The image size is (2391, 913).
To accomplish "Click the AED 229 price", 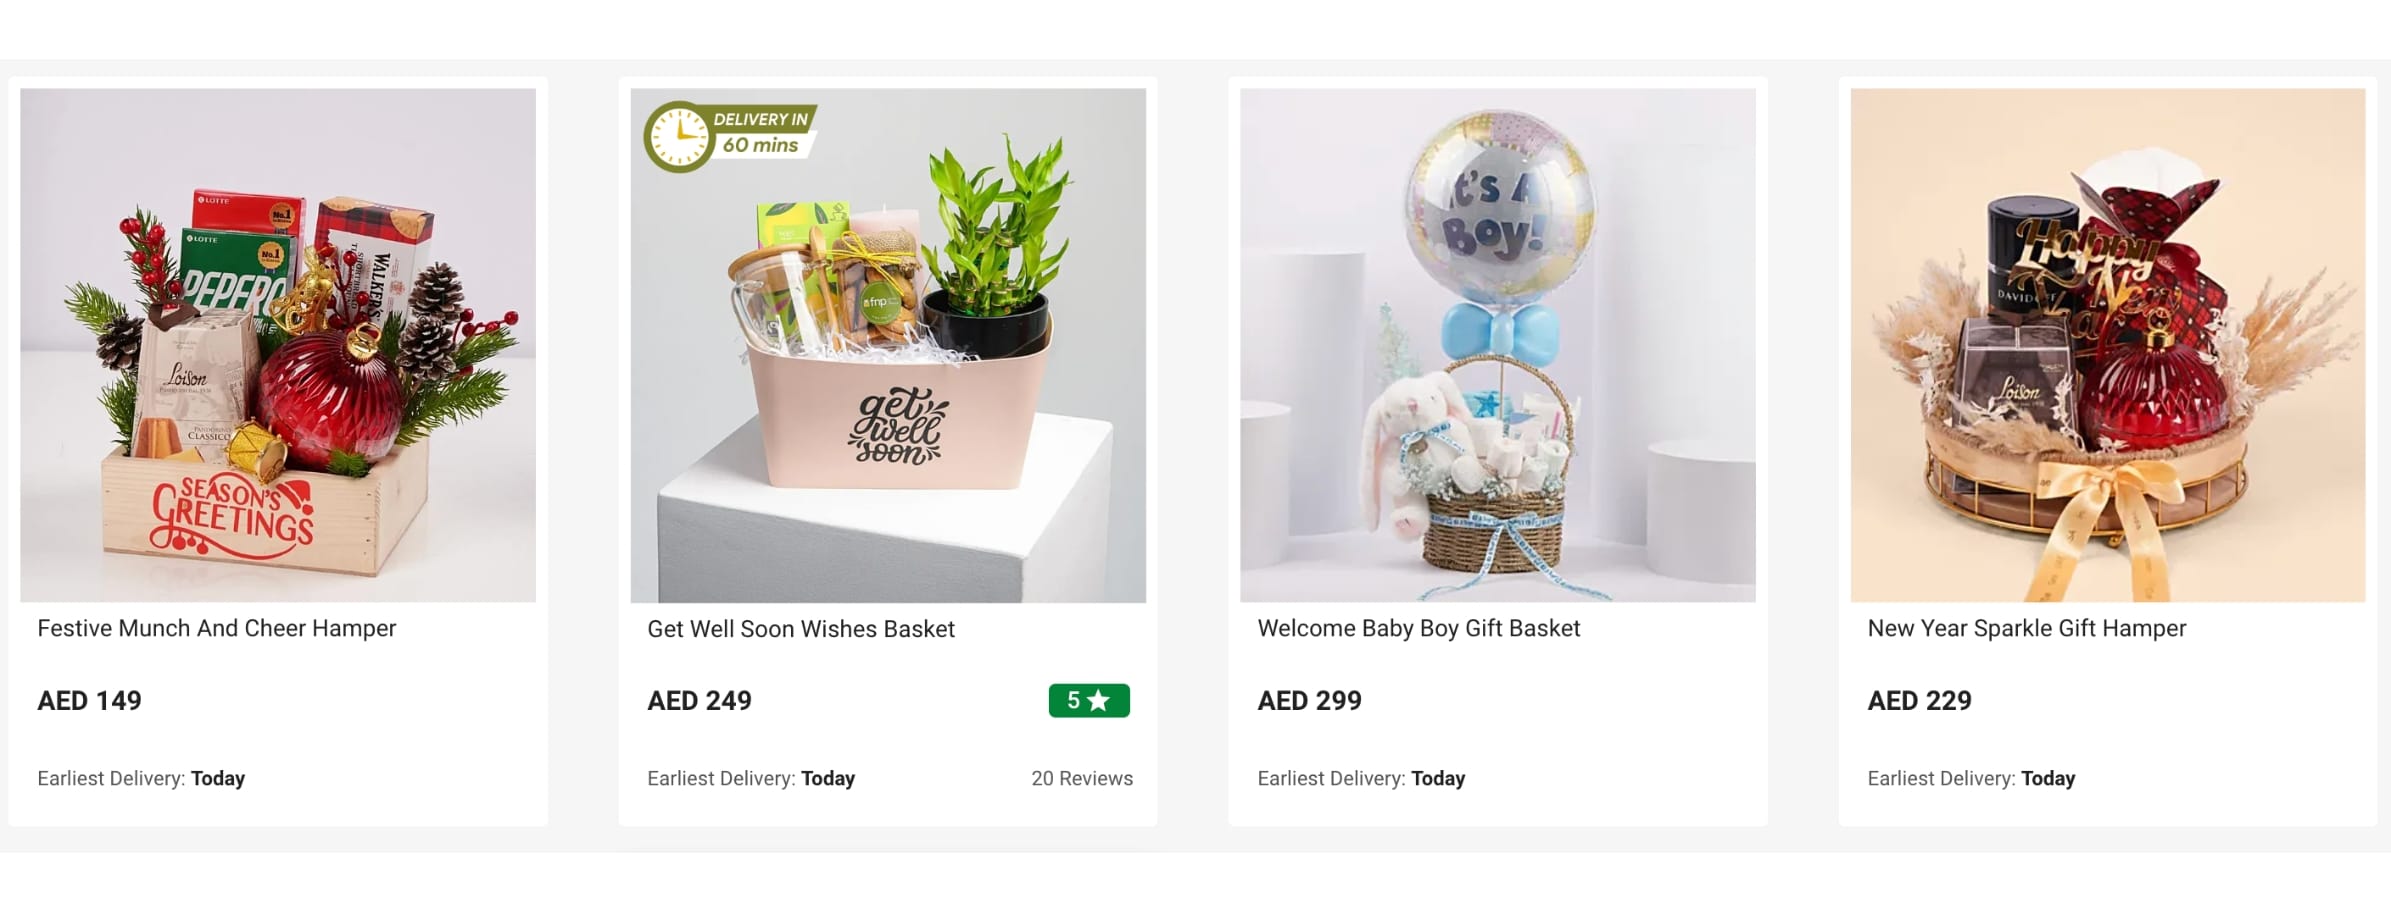I will click(x=1920, y=700).
